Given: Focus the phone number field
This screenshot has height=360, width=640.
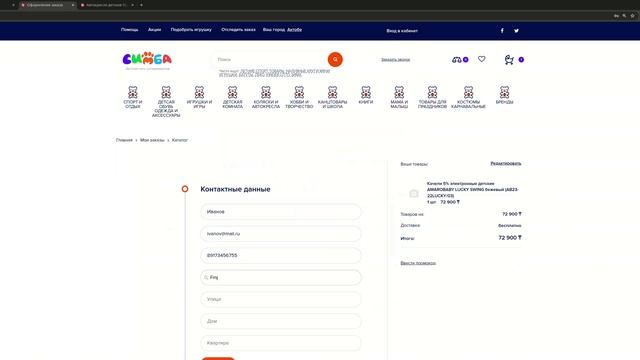Looking at the screenshot, I should coord(281,256).
